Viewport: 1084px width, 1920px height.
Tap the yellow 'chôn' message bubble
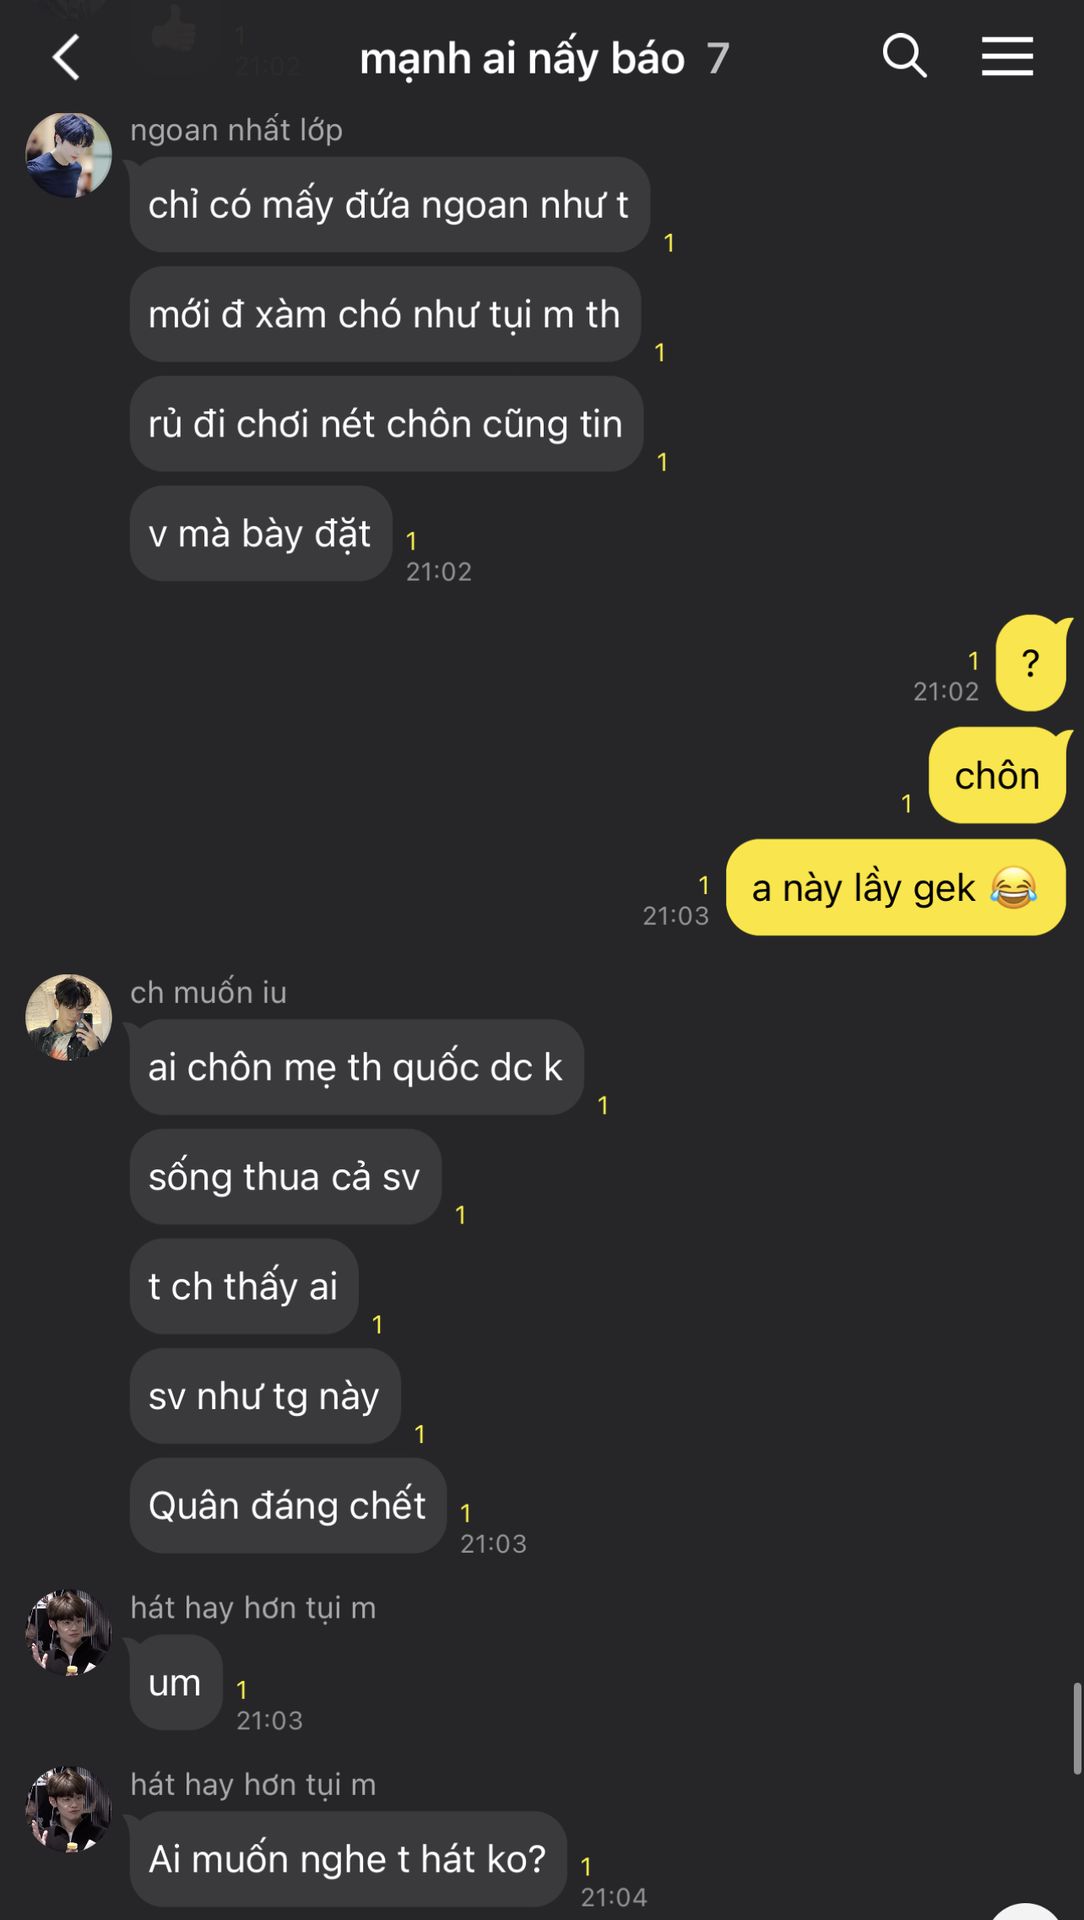tap(998, 776)
